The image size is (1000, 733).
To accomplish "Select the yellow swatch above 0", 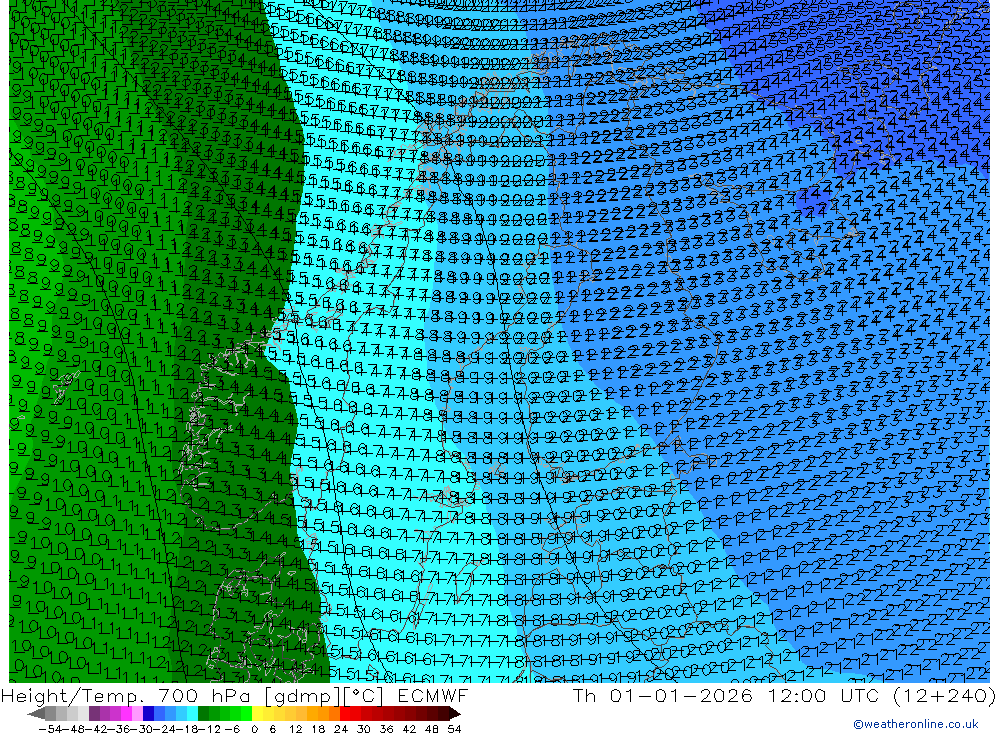I will pyautogui.click(x=257, y=714).
